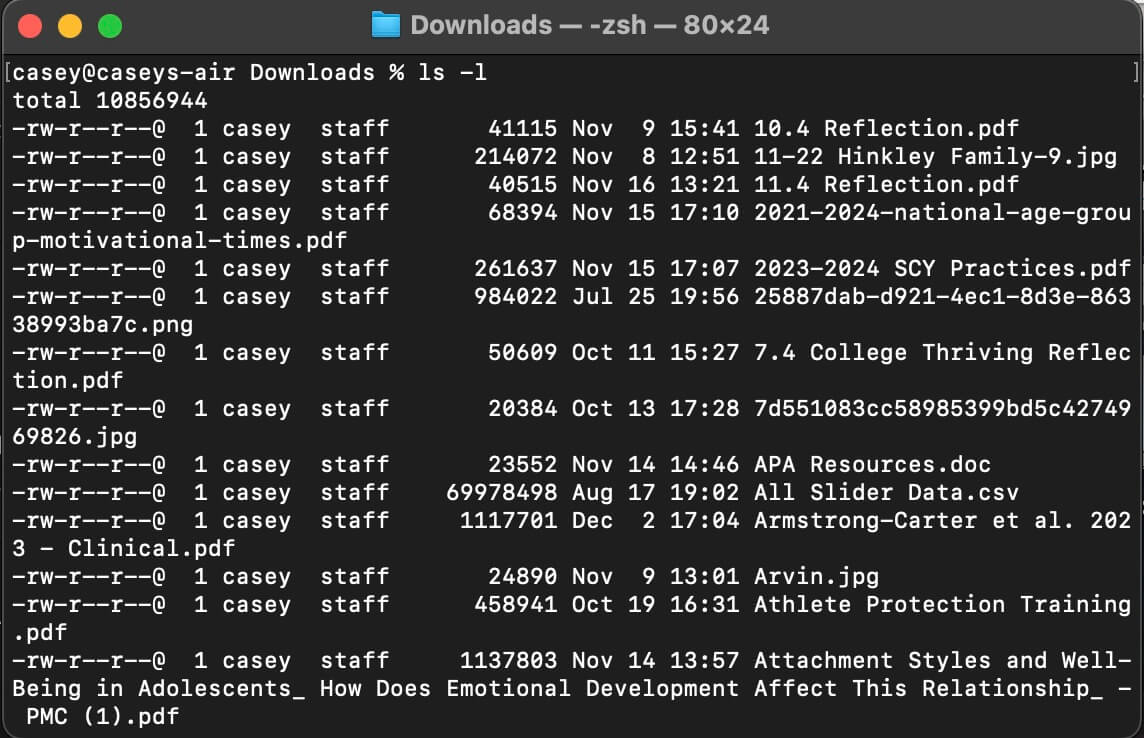1144x738 pixels.
Task: Click the '10.4 Reflection.pdf' filename
Action: coord(886,129)
